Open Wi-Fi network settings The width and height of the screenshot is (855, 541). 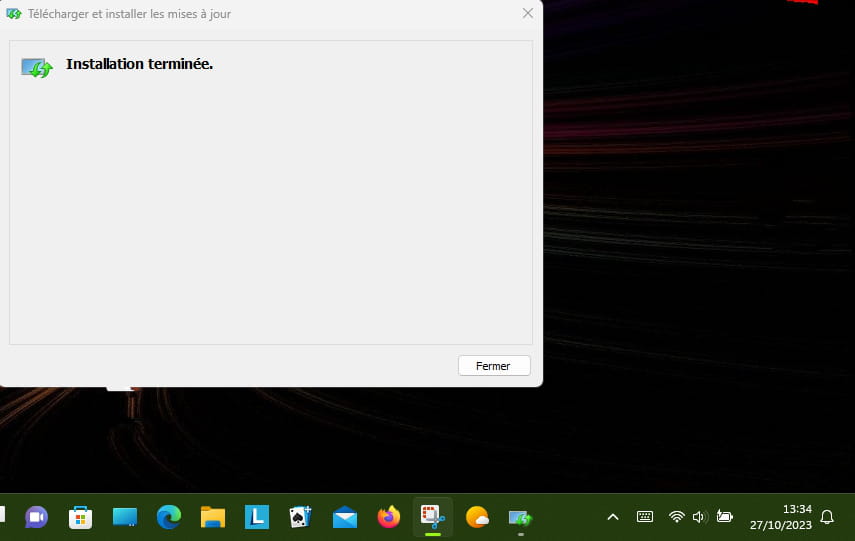point(677,516)
